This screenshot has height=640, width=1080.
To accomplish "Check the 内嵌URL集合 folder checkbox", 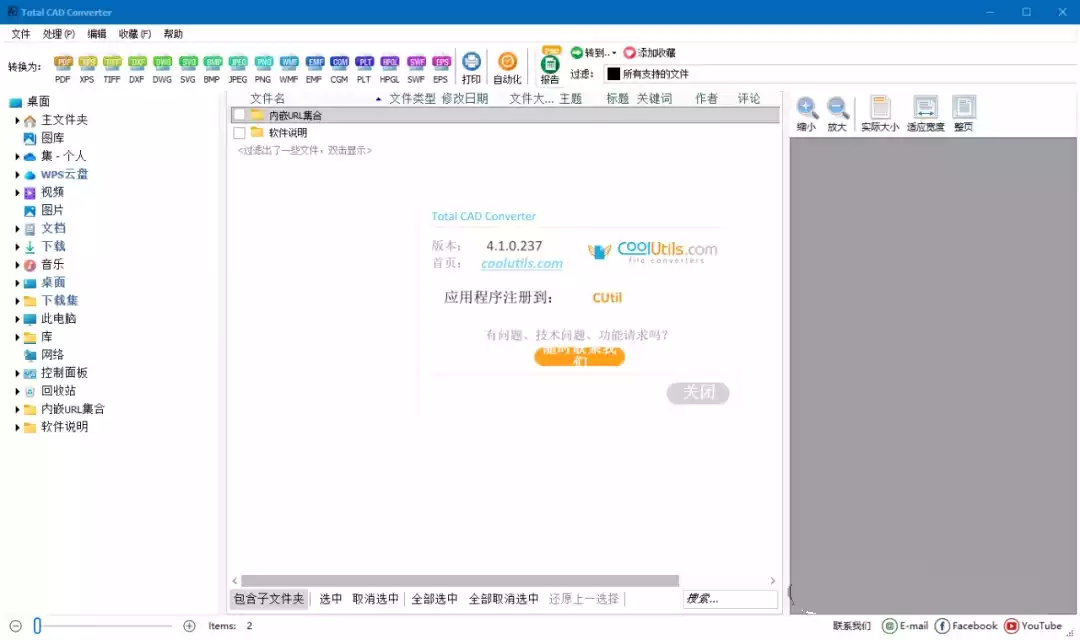I will click(239, 114).
